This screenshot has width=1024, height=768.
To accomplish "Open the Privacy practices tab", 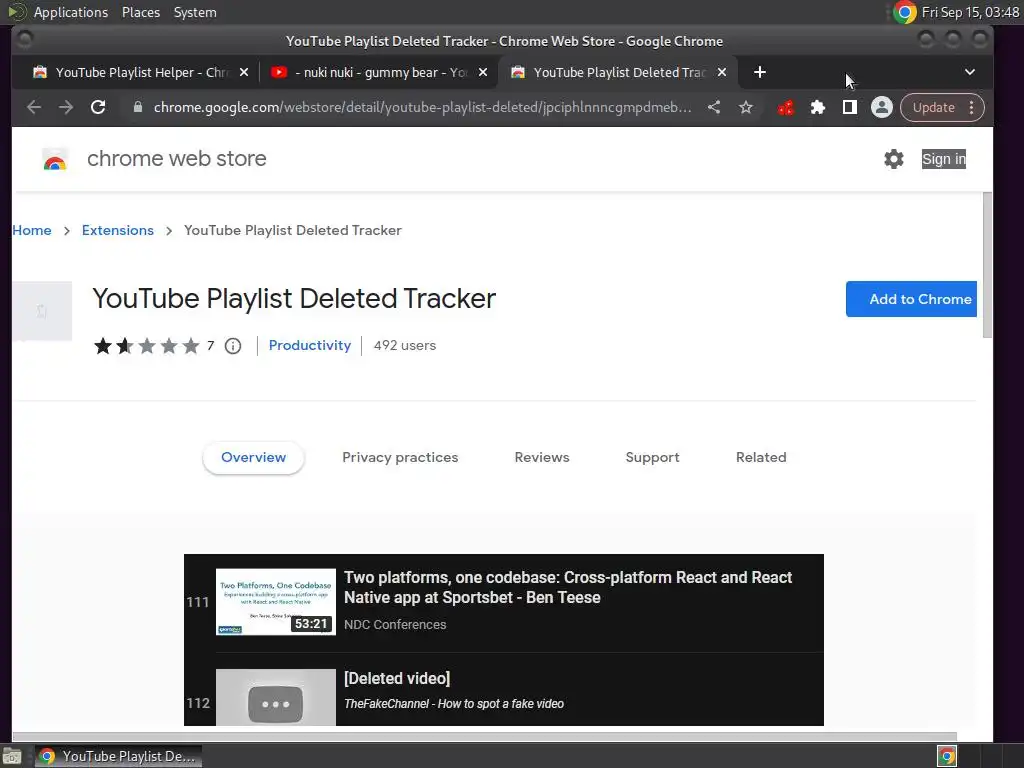I will point(400,457).
